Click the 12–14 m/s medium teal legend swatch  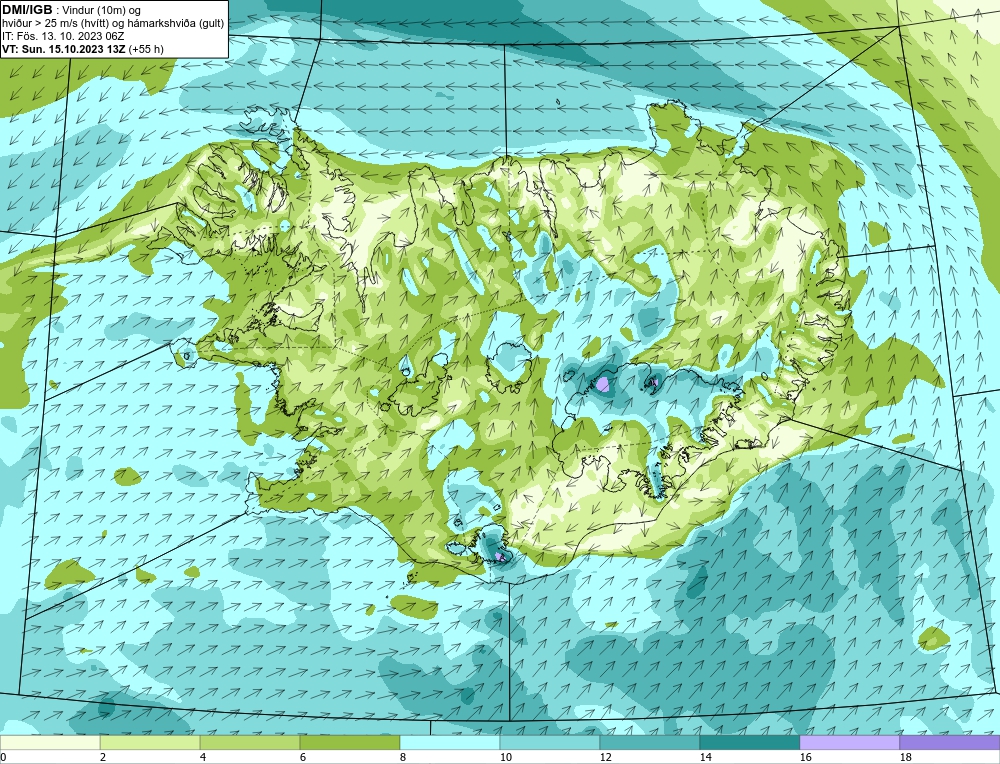[650, 742]
